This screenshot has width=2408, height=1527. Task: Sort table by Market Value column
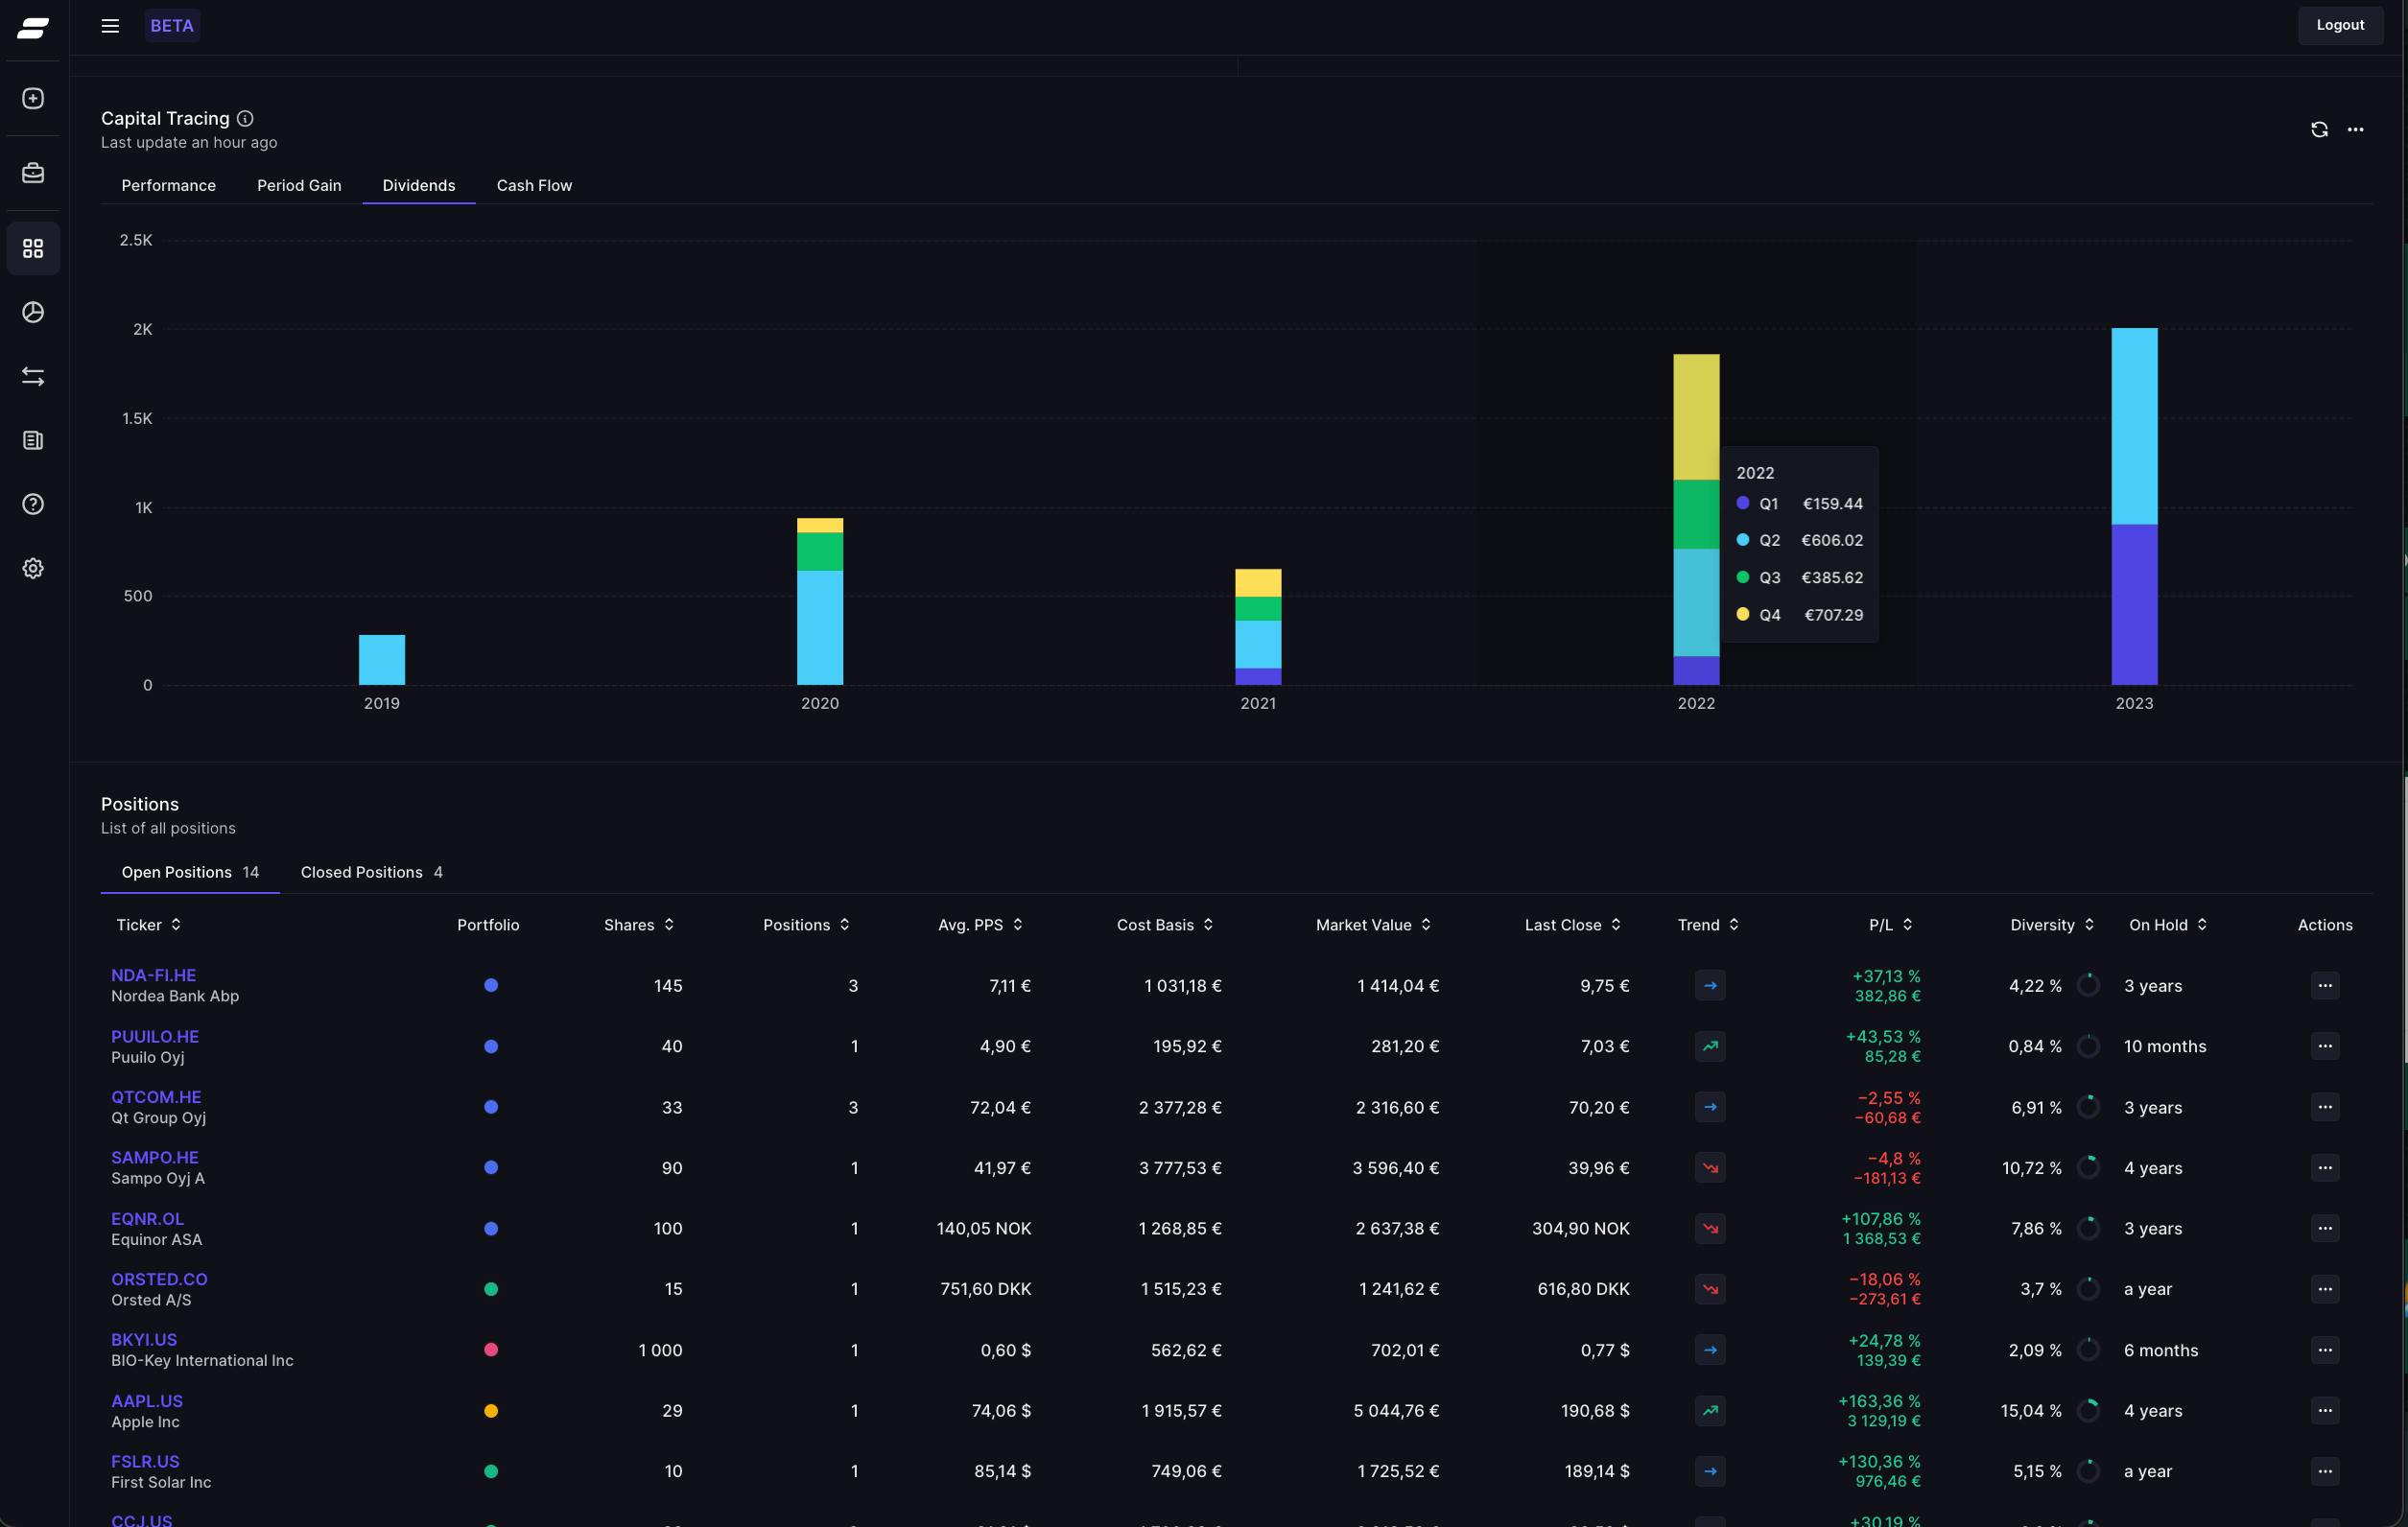coord(1374,924)
